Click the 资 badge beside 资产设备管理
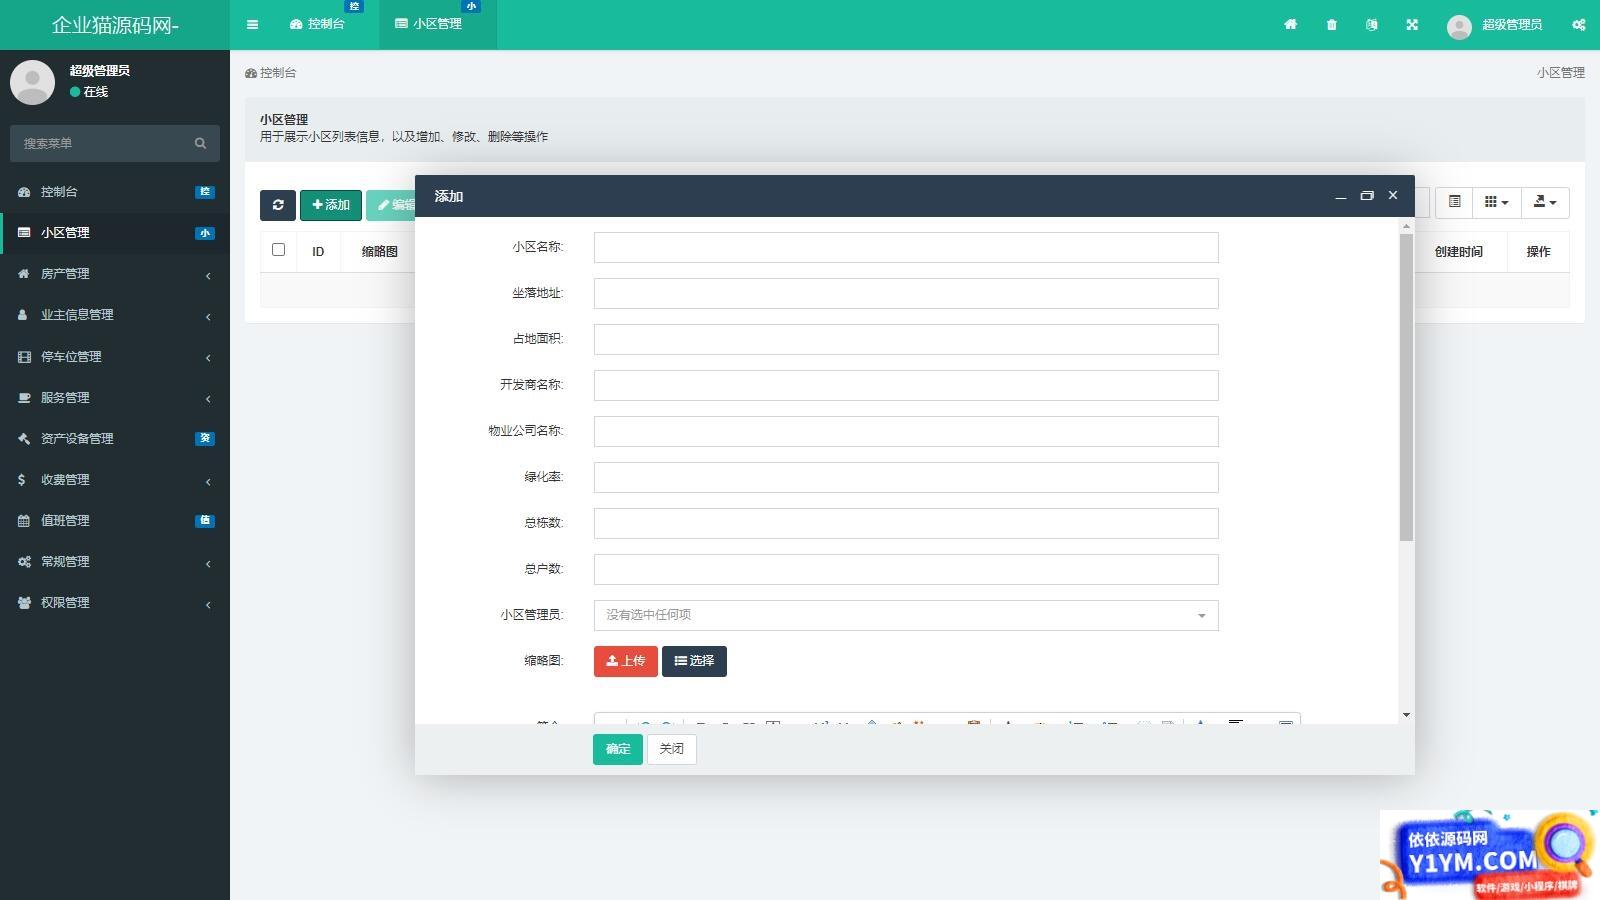Screen dimensions: 1600x900 [205, 438]
